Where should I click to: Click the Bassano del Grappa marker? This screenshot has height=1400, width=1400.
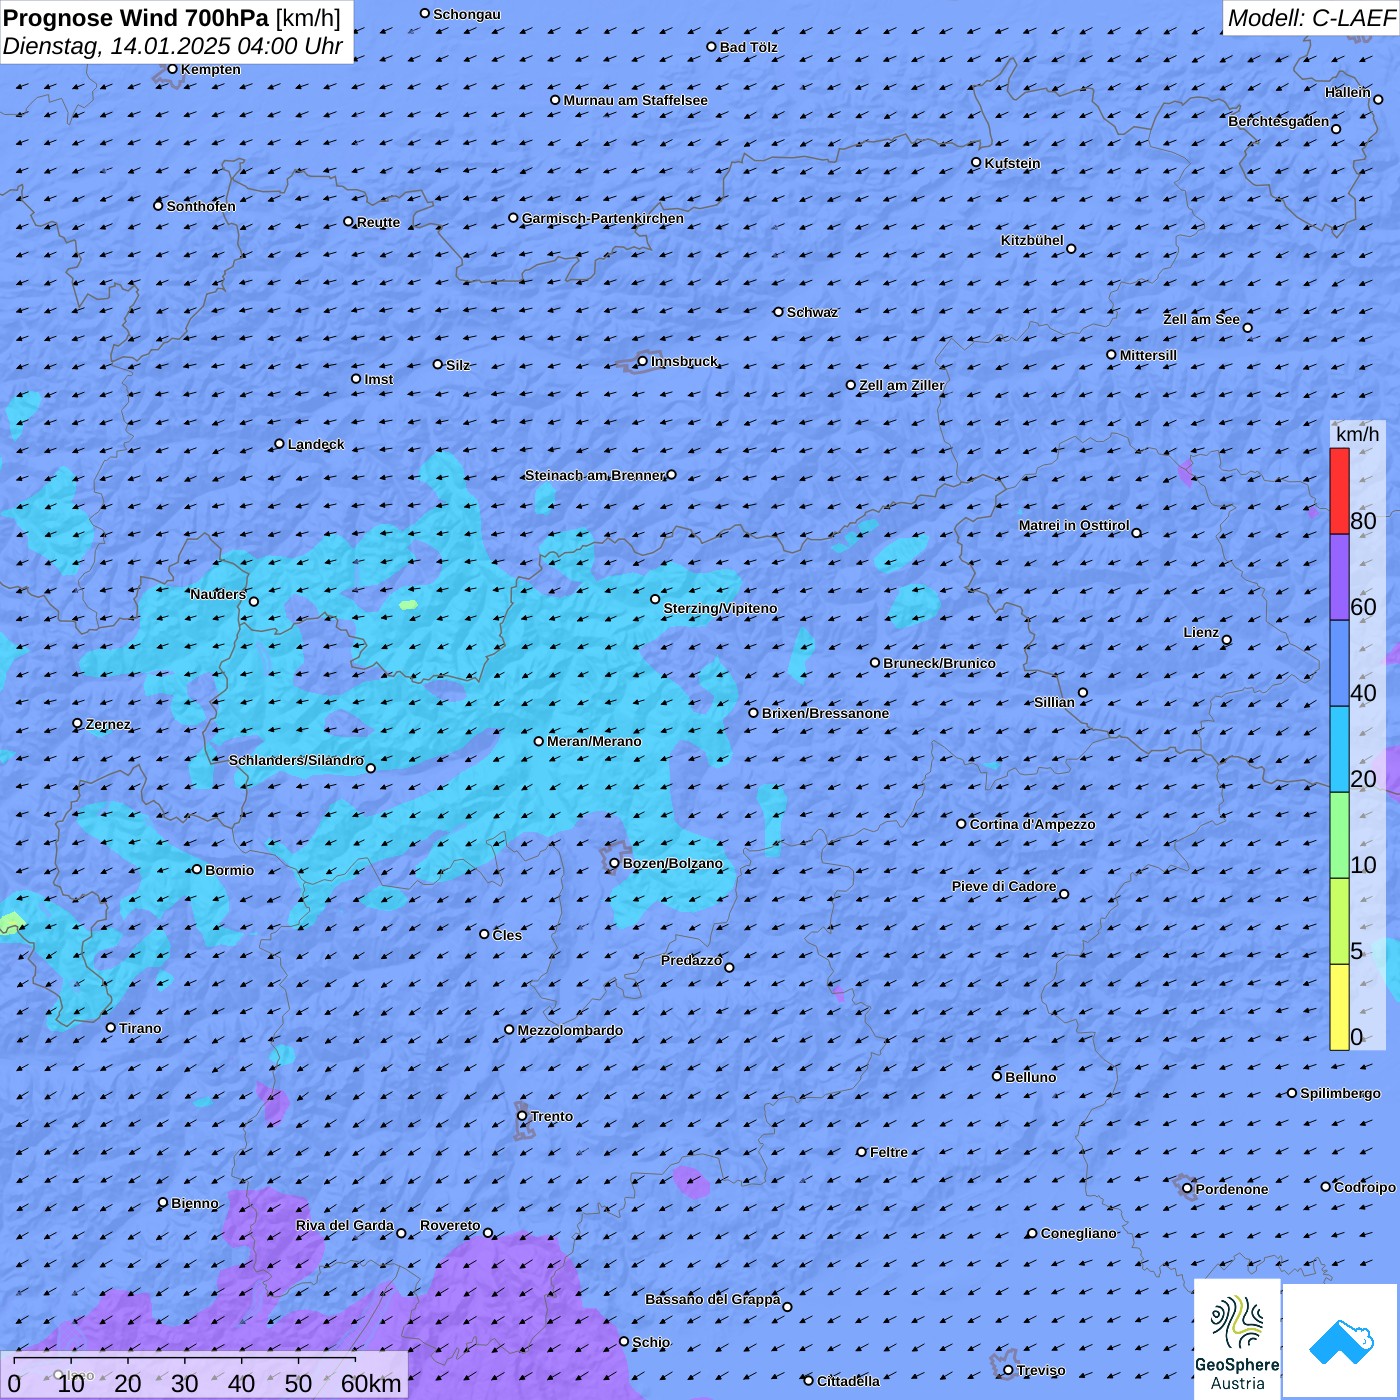[x=787, y=1306]
